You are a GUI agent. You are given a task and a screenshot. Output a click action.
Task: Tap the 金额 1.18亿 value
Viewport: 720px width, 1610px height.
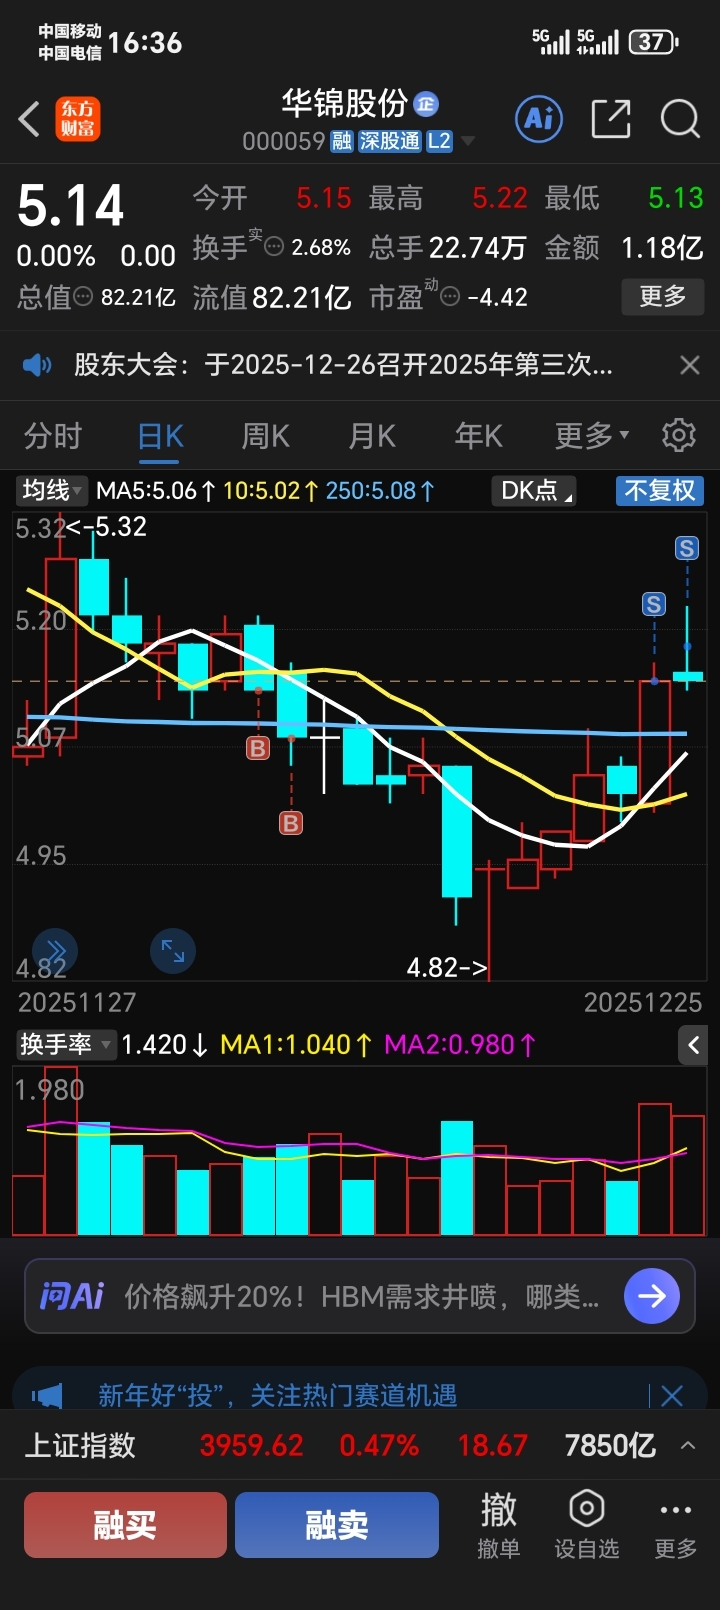(662, 247)
